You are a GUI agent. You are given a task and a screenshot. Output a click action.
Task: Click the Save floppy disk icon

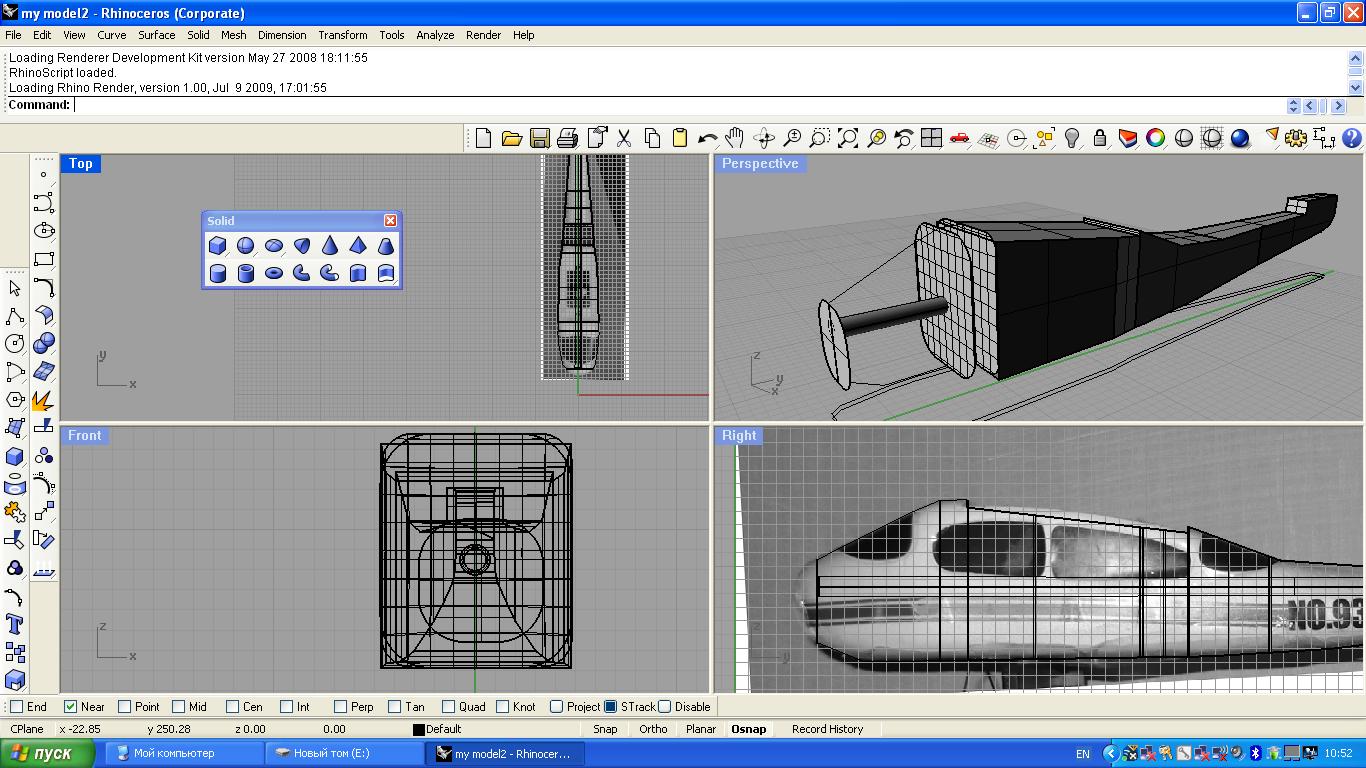[539, 138]
